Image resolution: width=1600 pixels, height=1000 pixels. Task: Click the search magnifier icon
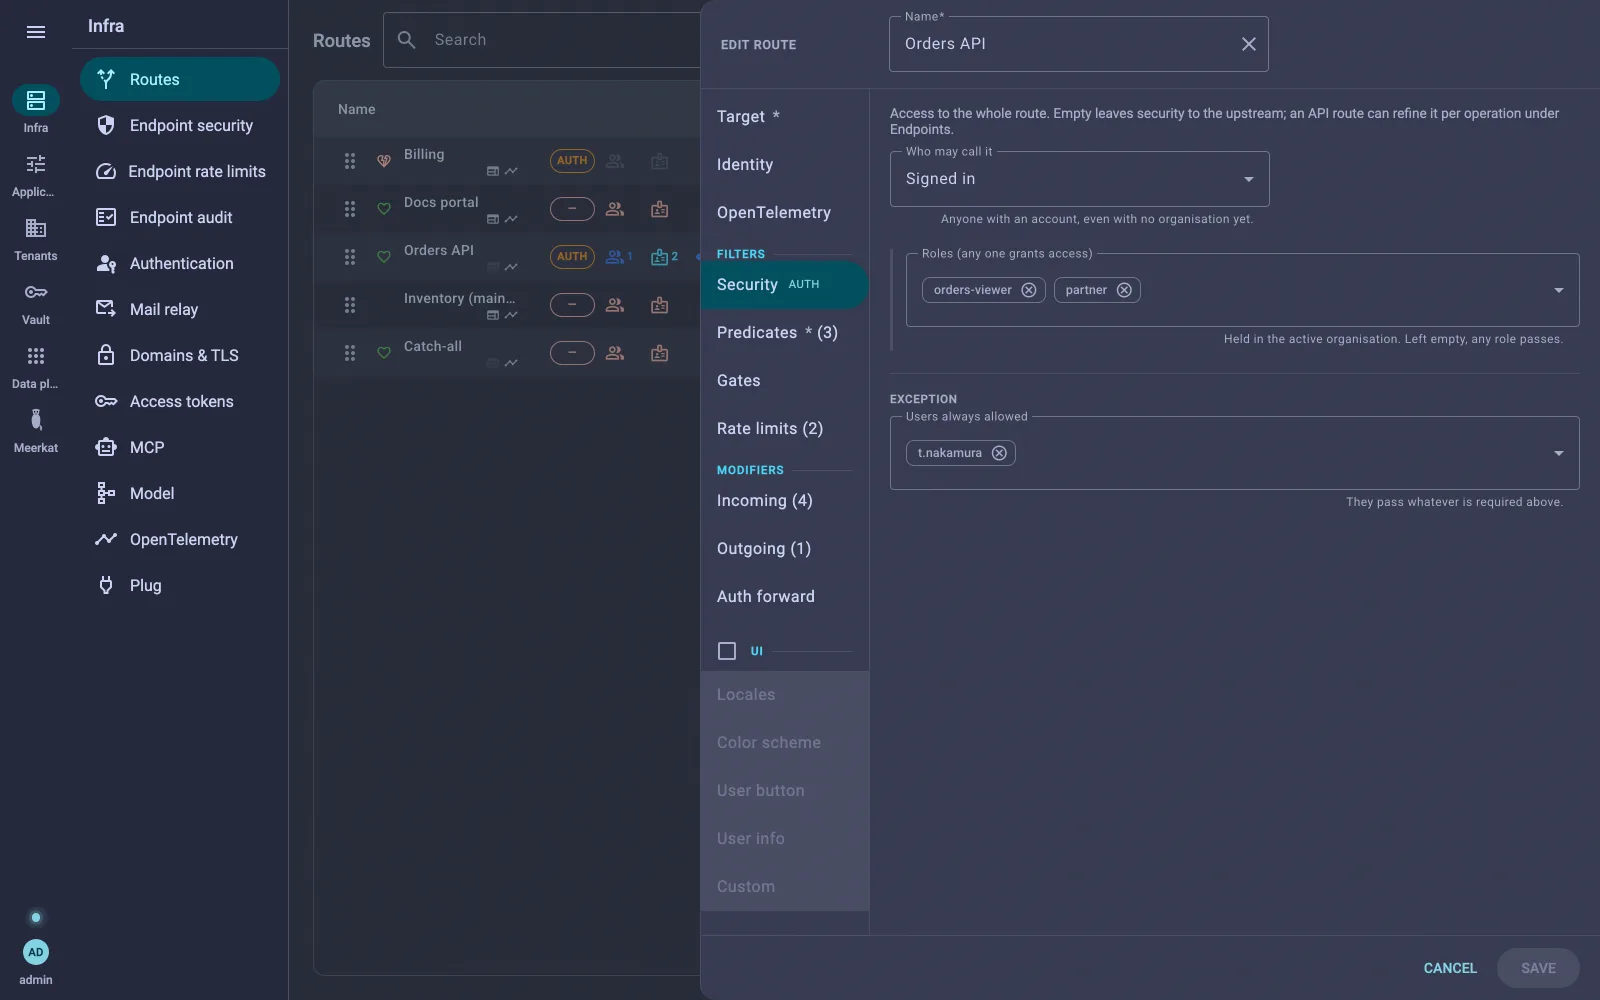pos(407,40)
